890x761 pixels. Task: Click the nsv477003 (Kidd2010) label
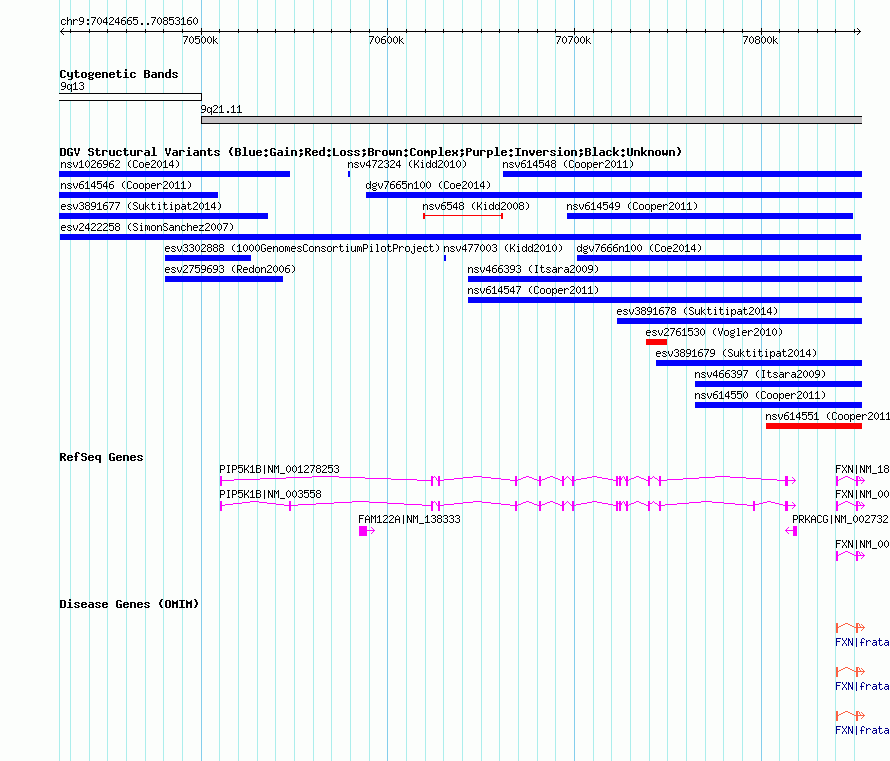pos(503,248)
